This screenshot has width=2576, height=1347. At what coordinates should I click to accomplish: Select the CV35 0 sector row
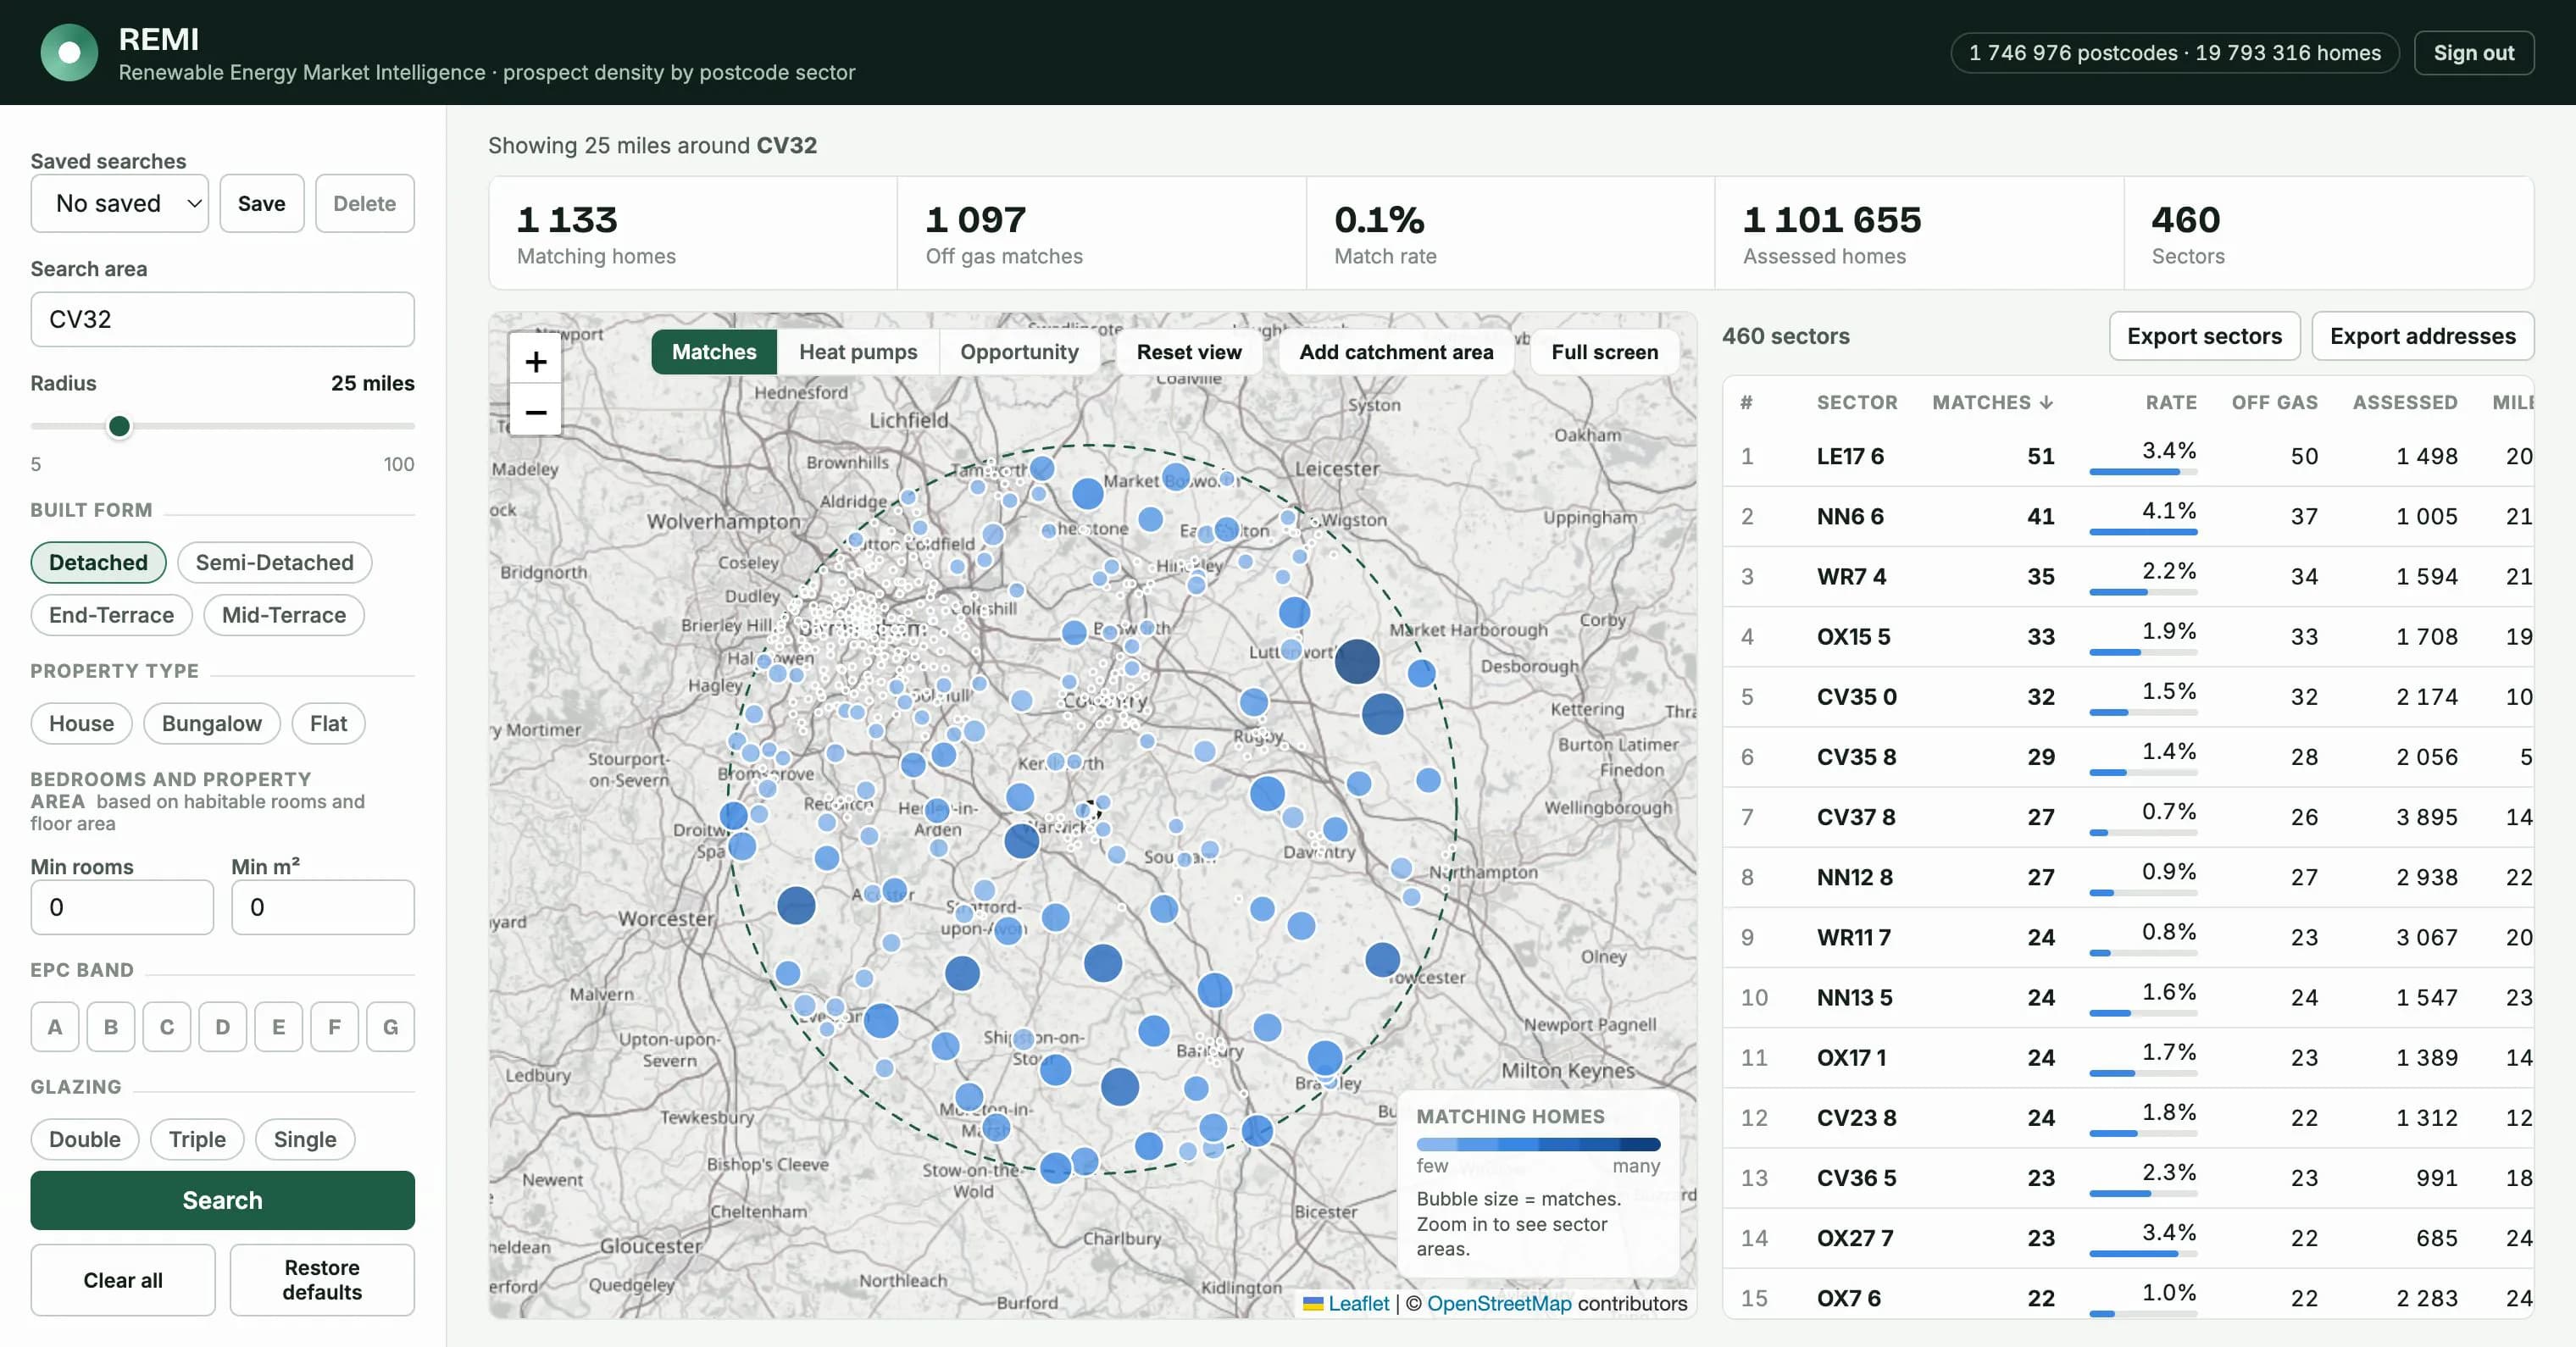pyautogui.click(x=2128, y=696)
